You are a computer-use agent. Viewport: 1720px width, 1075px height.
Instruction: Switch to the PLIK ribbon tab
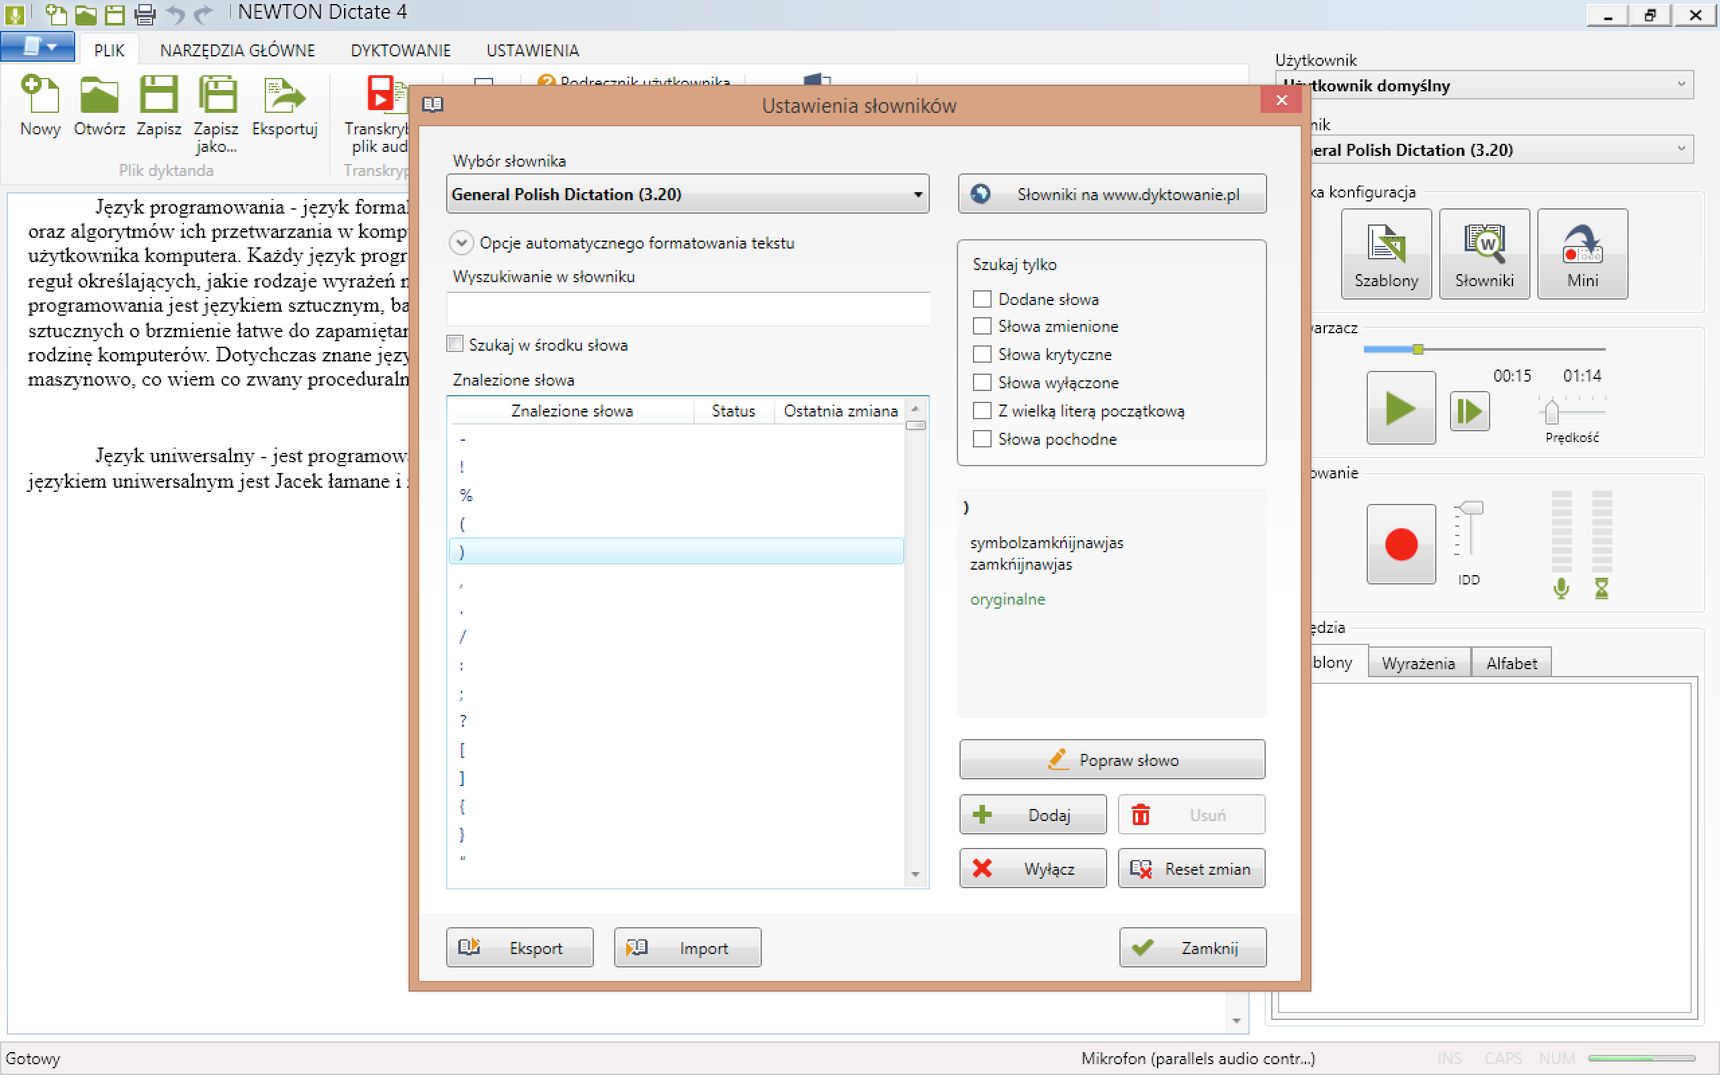click(109, 50)
